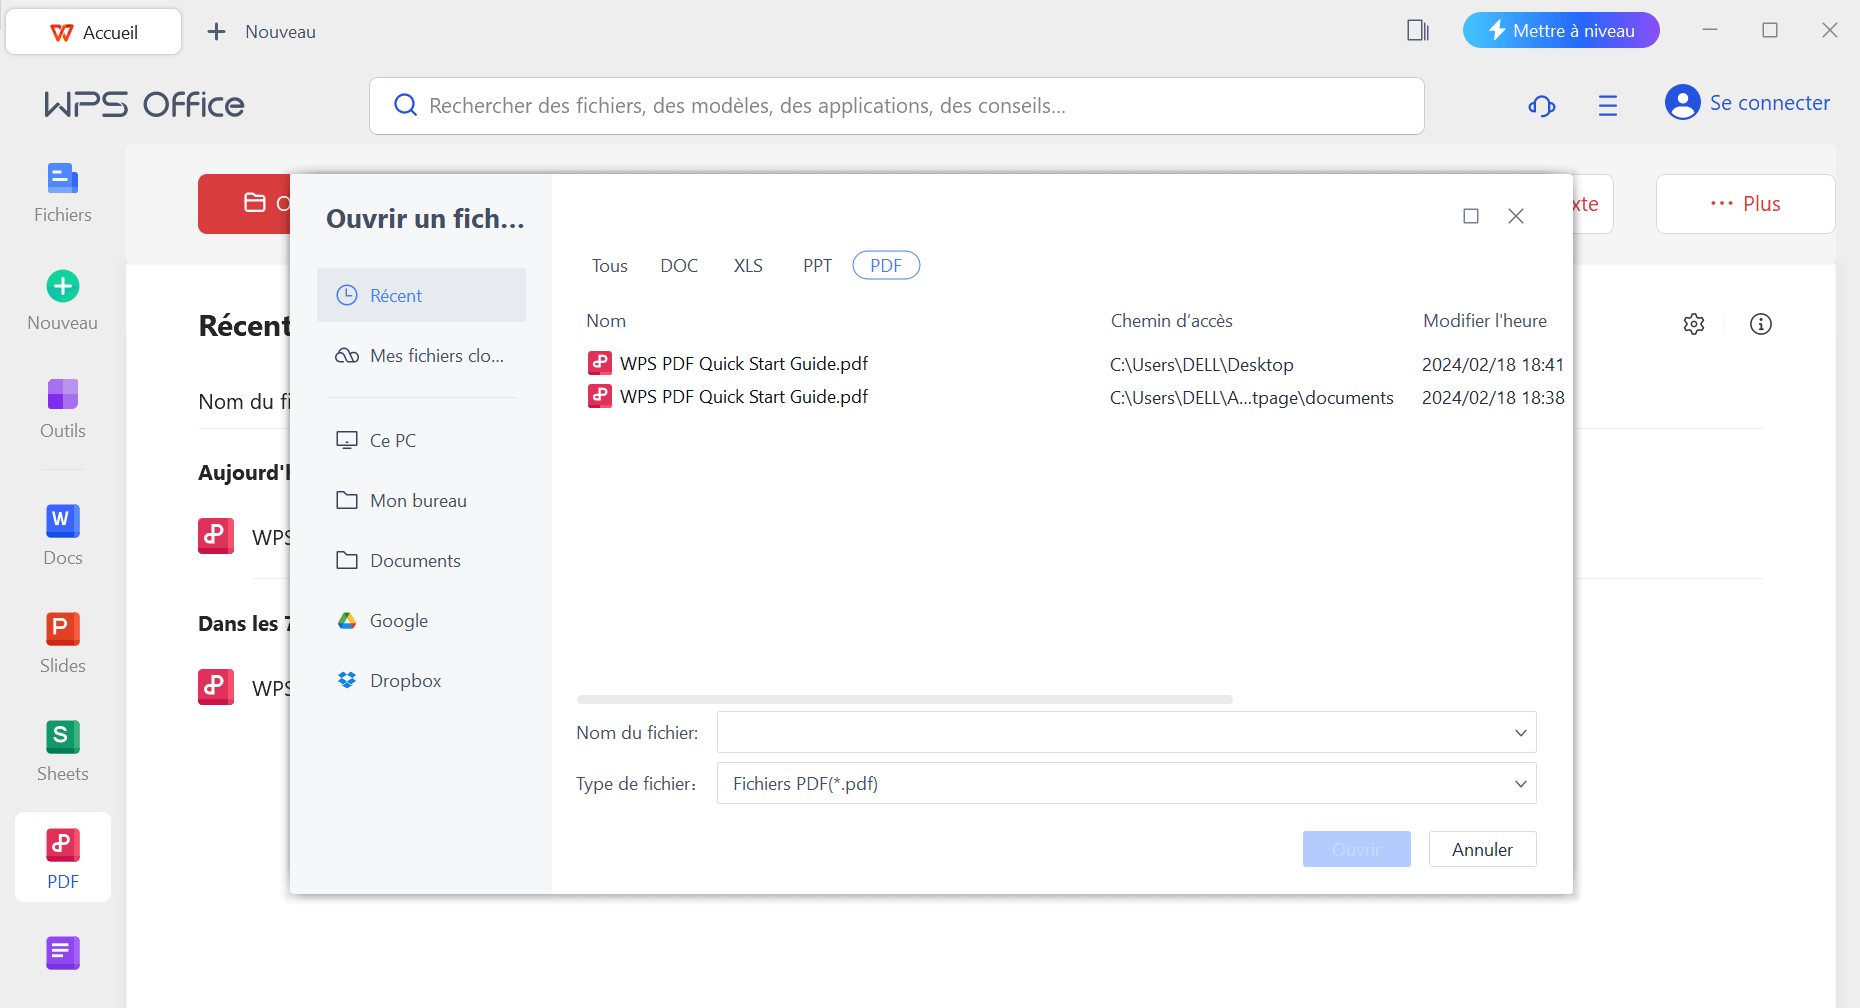Open the Documents location
Screen dimensions: 1860x1008
click(421, 561)
